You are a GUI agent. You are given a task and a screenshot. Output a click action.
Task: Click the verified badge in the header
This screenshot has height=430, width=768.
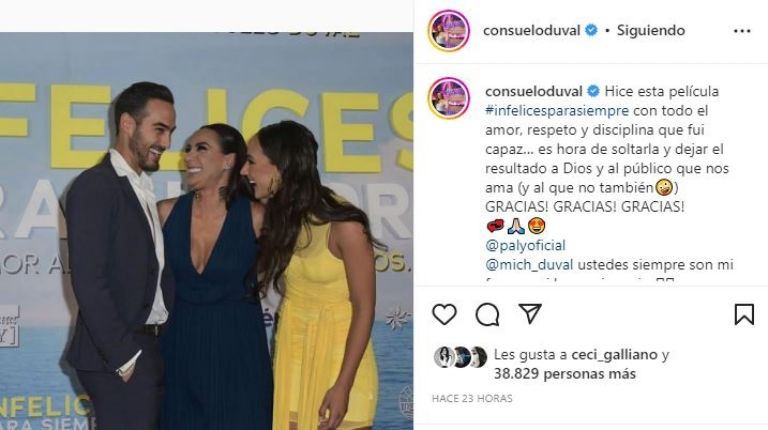click(591, 30)
